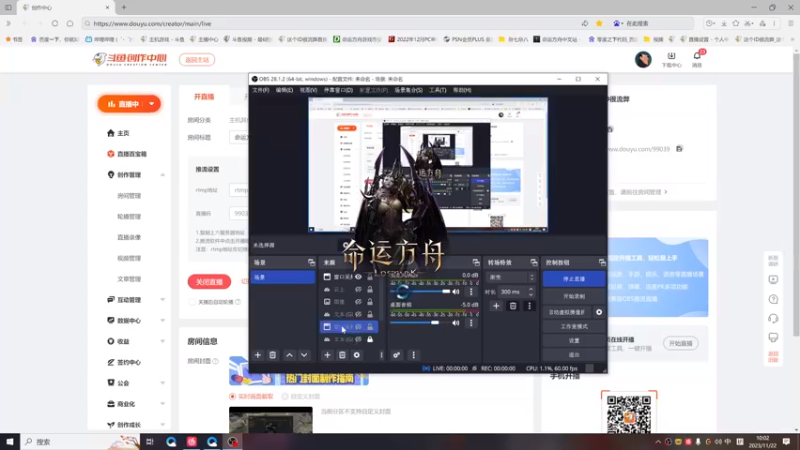Expand the 互动管理 sidebar section
The width and height of the screenshot is (800, 450).
click(163, 300)
